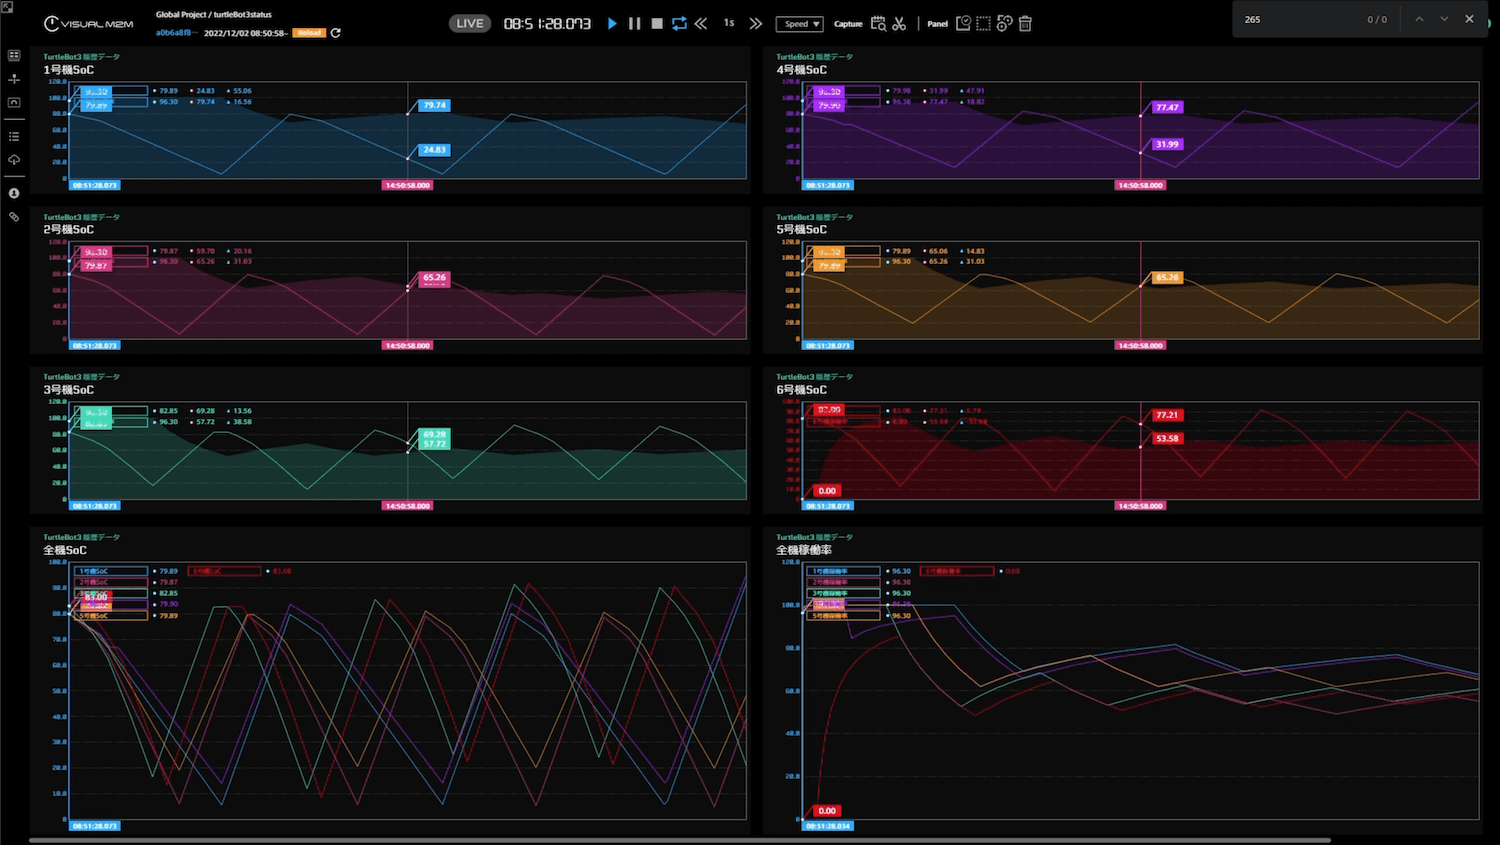Open the list view icon in the sidebar
The width and height of the screenshot is (1500, 845).
pyautogui.click(x=14, y=136)
